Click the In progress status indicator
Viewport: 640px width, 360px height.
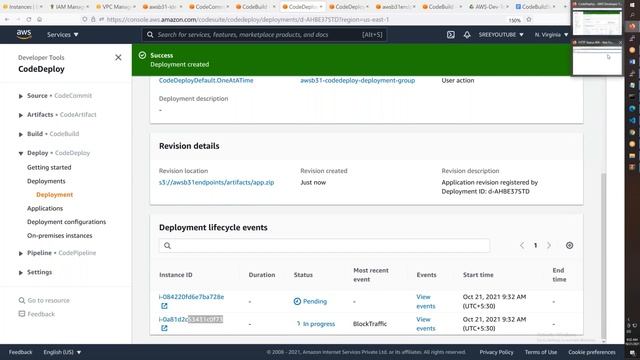(316, 324)
